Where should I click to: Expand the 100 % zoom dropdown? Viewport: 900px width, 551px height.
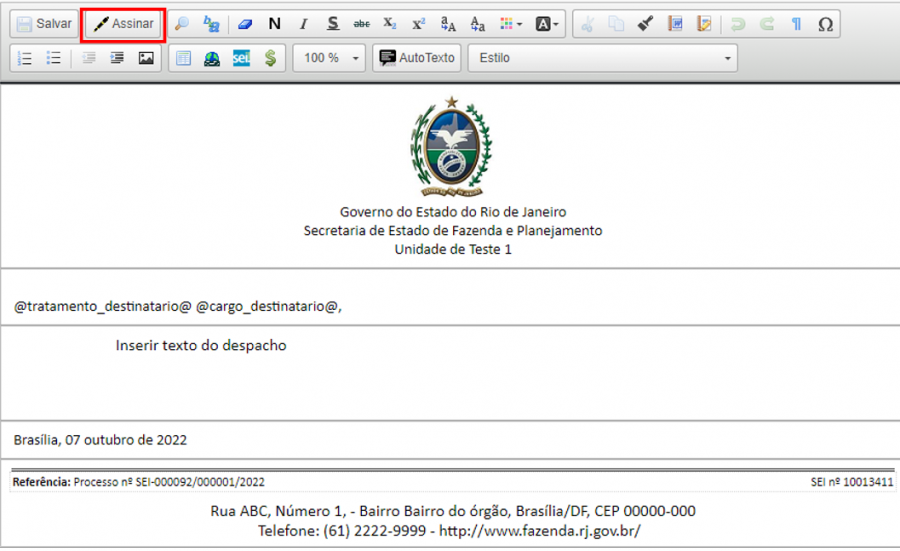click(329, 58)
